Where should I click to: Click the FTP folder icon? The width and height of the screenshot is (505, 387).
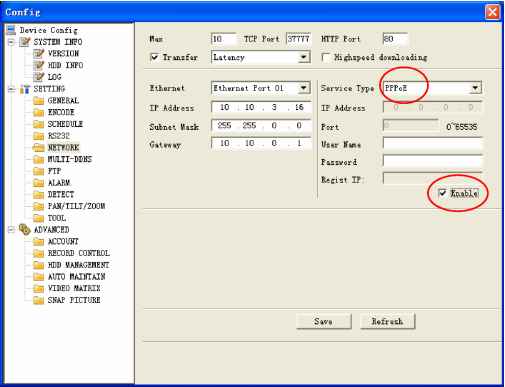click(39, 171)
